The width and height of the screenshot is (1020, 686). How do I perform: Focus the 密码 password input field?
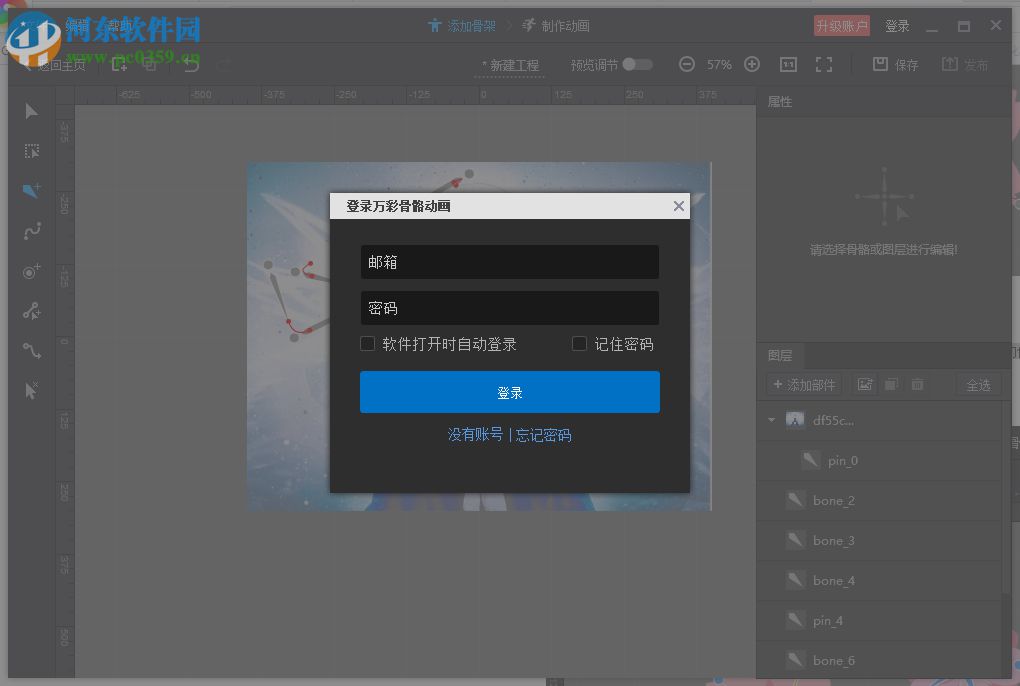(509, 308)
